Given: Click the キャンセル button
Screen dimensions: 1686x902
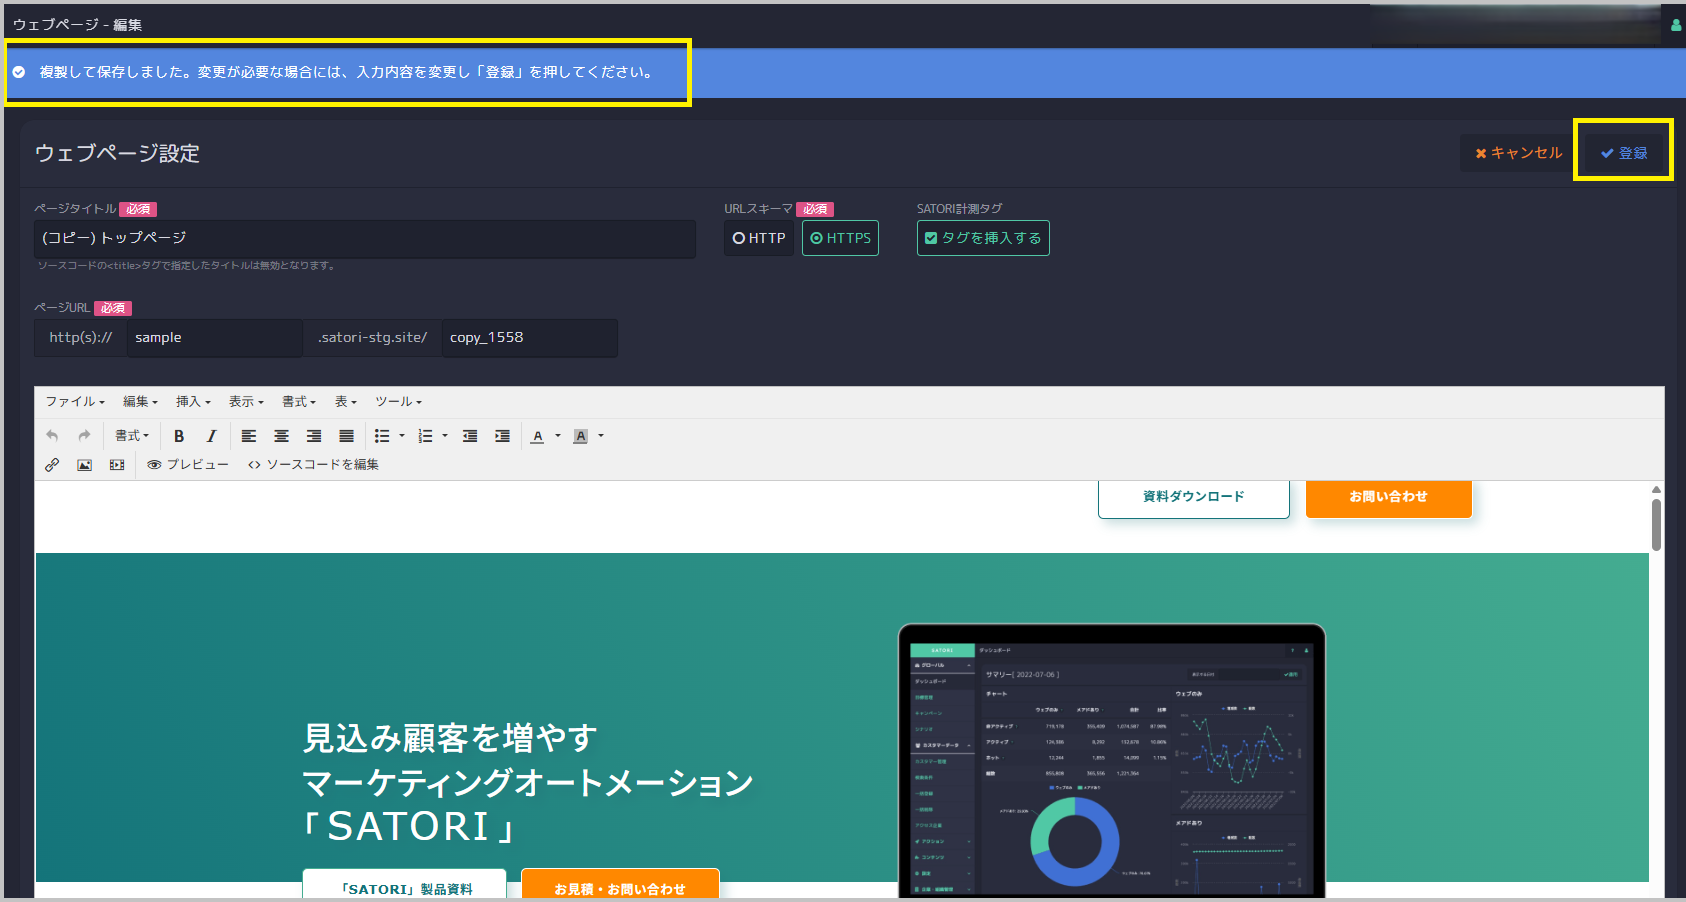Looking at the screenshot, I should [1518, 153].
